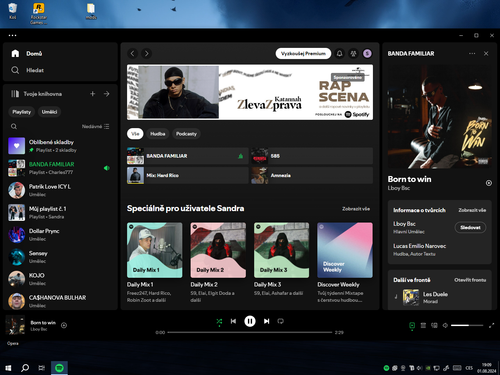This screenshot has height=375, width=500.
Task: Open Windows Start menu
Action: click(x=8, y=368)
